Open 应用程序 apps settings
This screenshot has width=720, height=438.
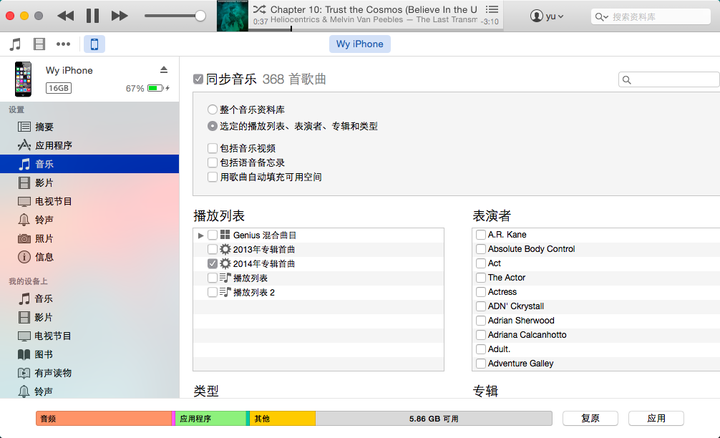click(90, 146)
